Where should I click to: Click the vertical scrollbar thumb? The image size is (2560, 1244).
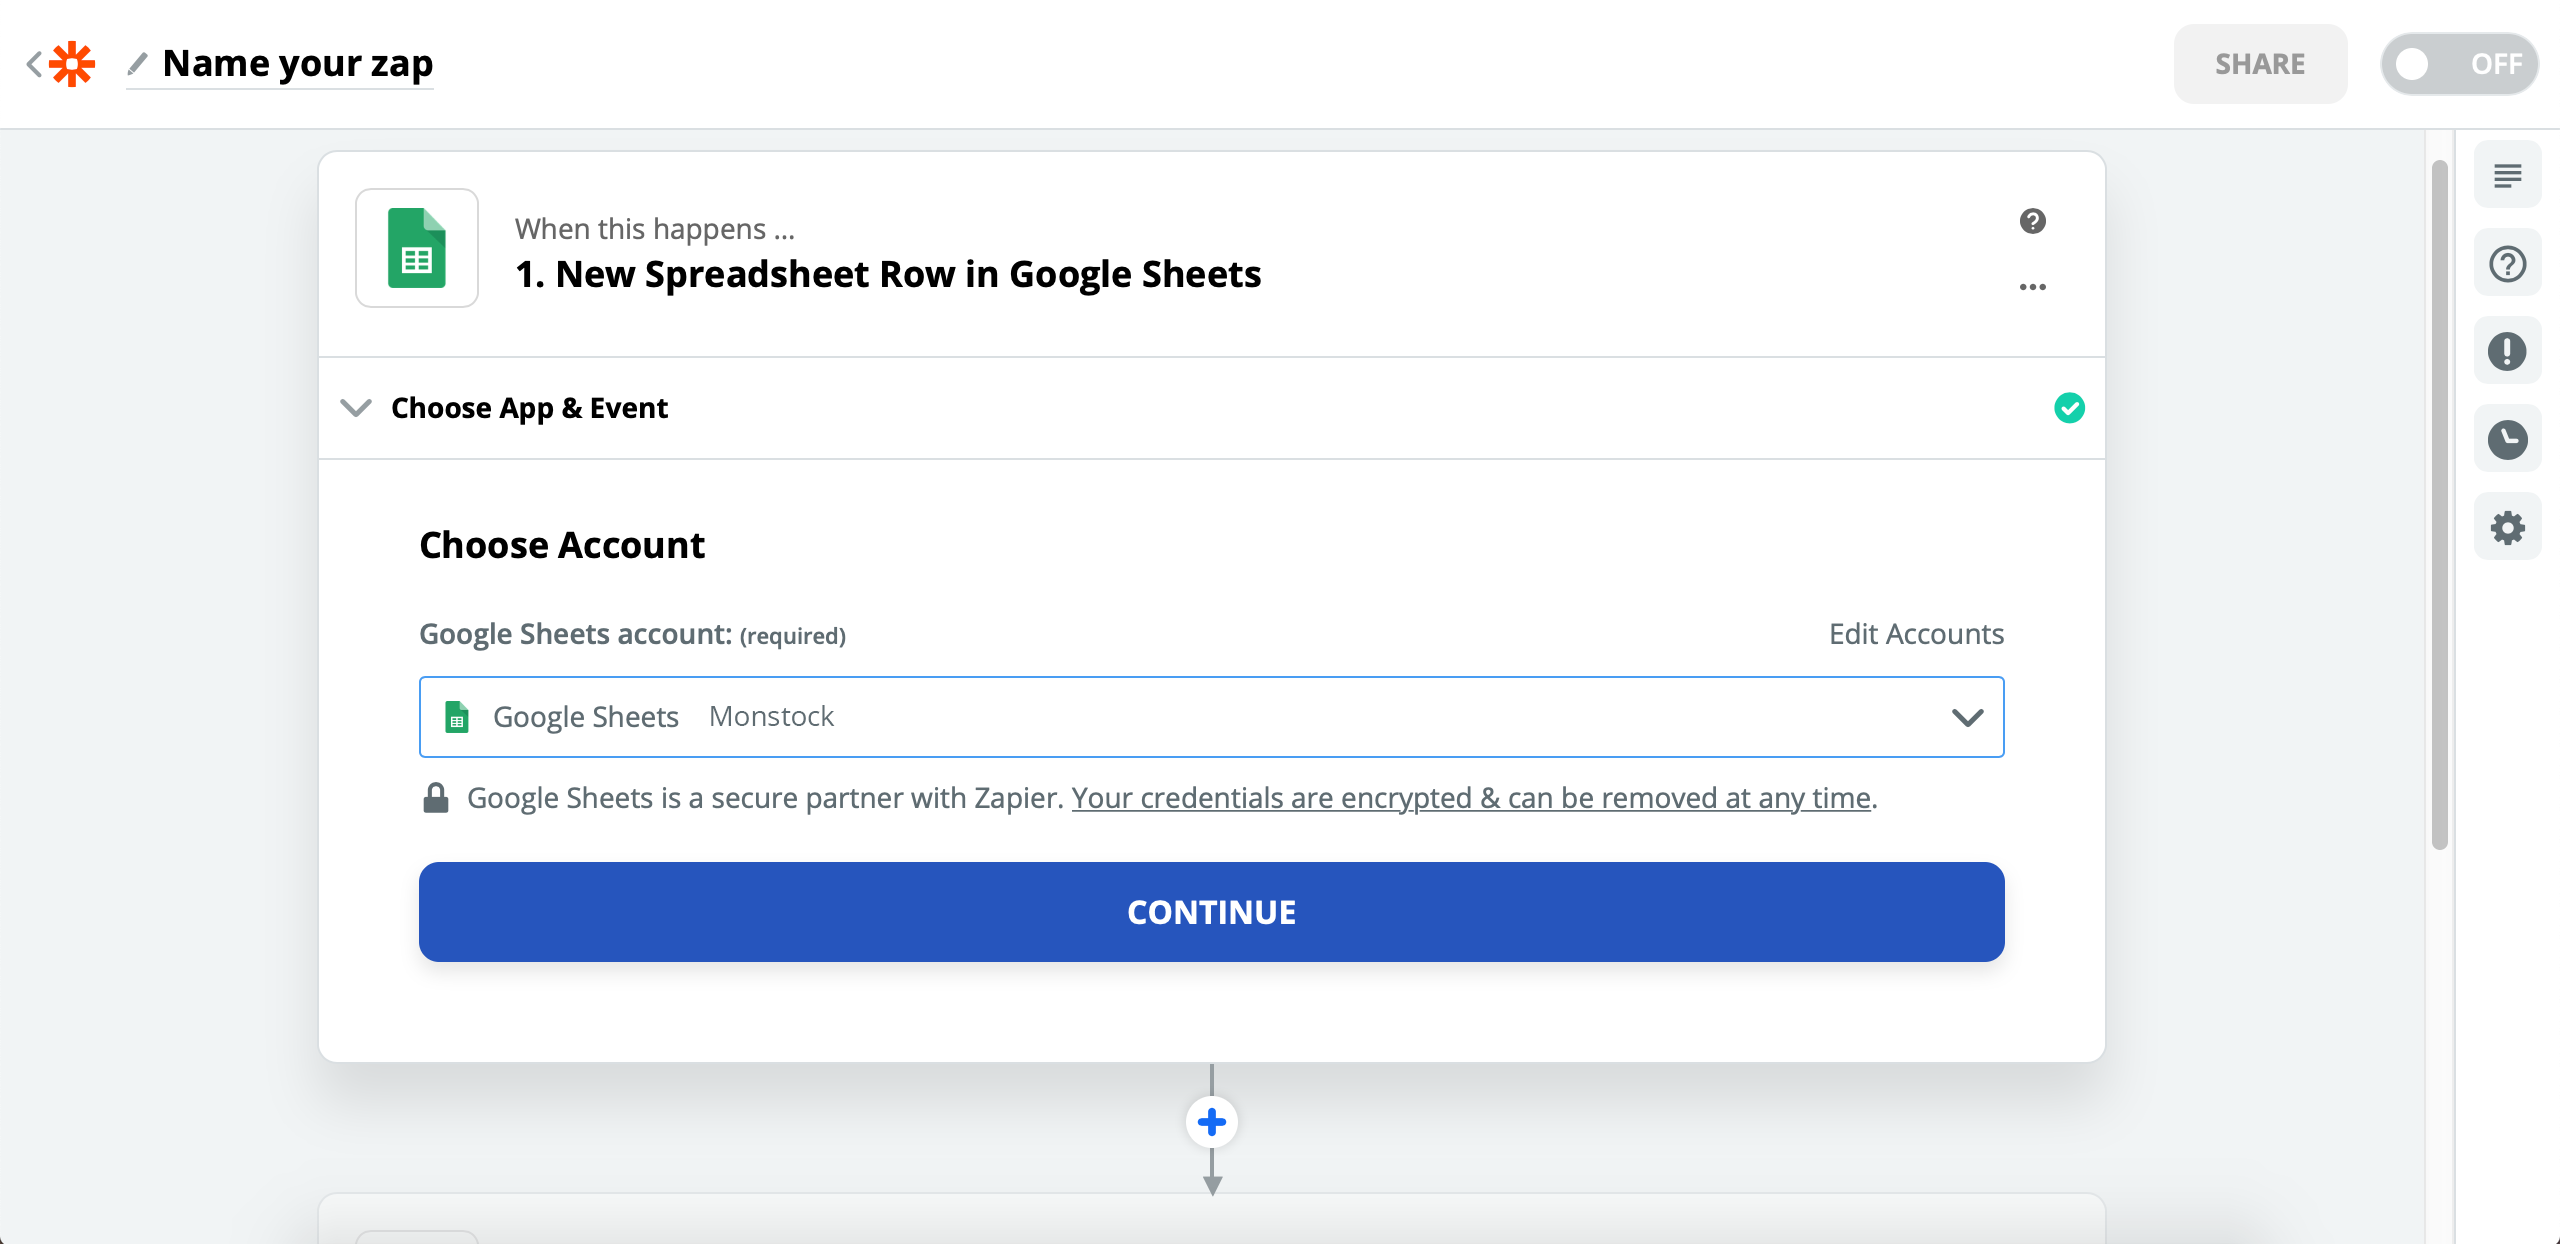tap(2439, 505)
